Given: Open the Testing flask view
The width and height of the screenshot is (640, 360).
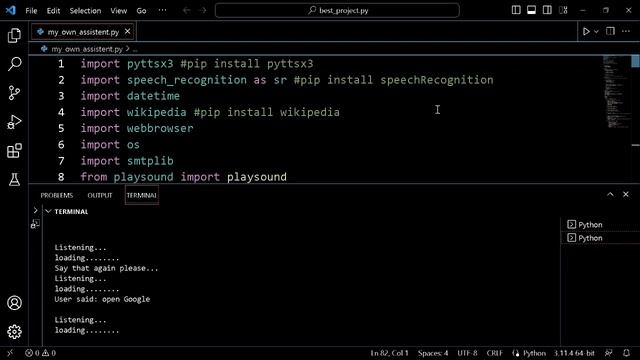Looking at the screenshot, I should 14,179.
